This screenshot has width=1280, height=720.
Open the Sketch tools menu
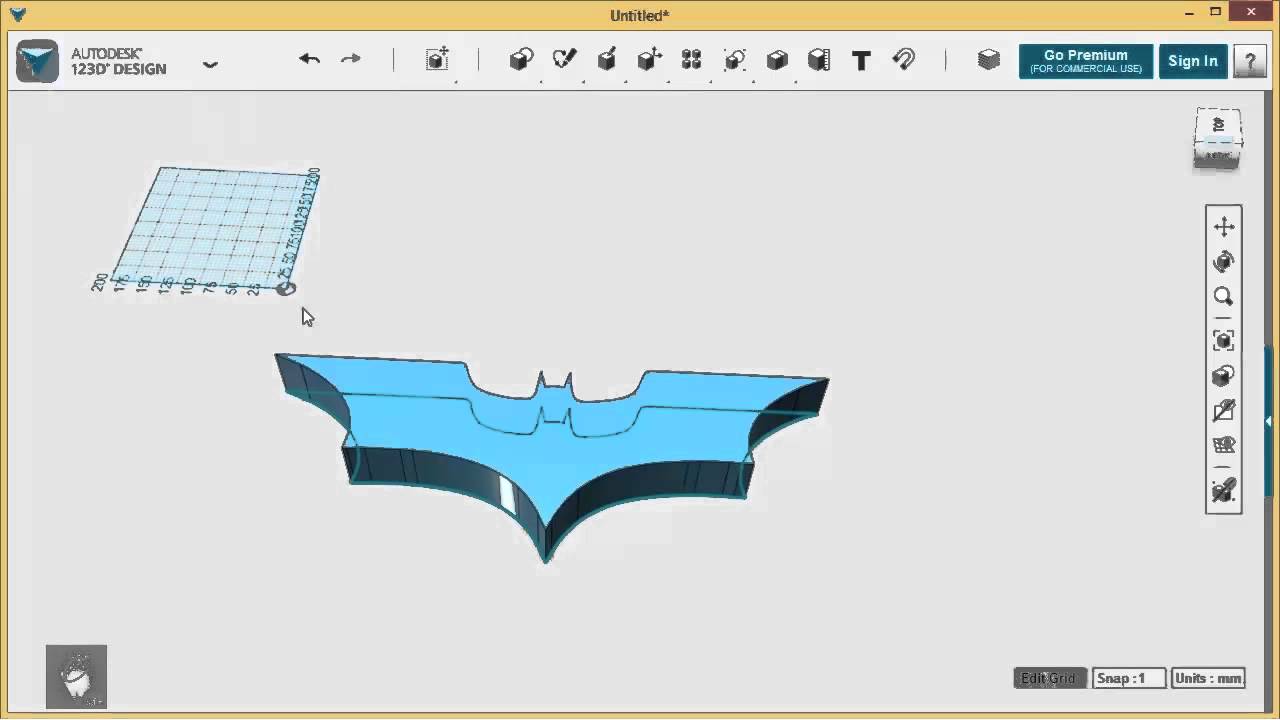tap(564, 60)
